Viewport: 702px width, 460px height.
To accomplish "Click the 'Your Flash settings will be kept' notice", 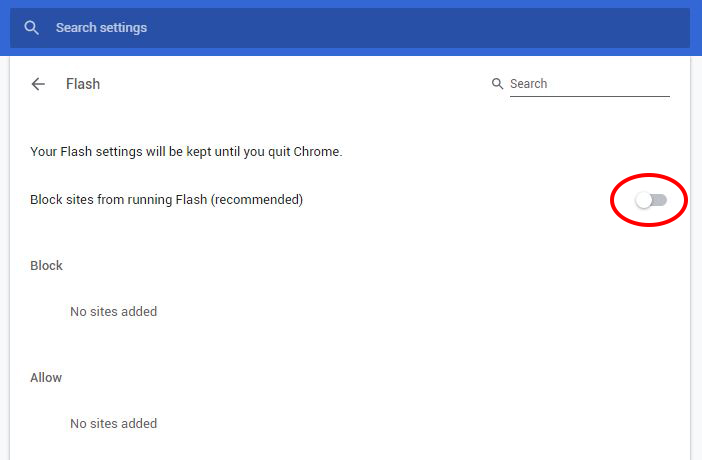I will coord(186,151).
